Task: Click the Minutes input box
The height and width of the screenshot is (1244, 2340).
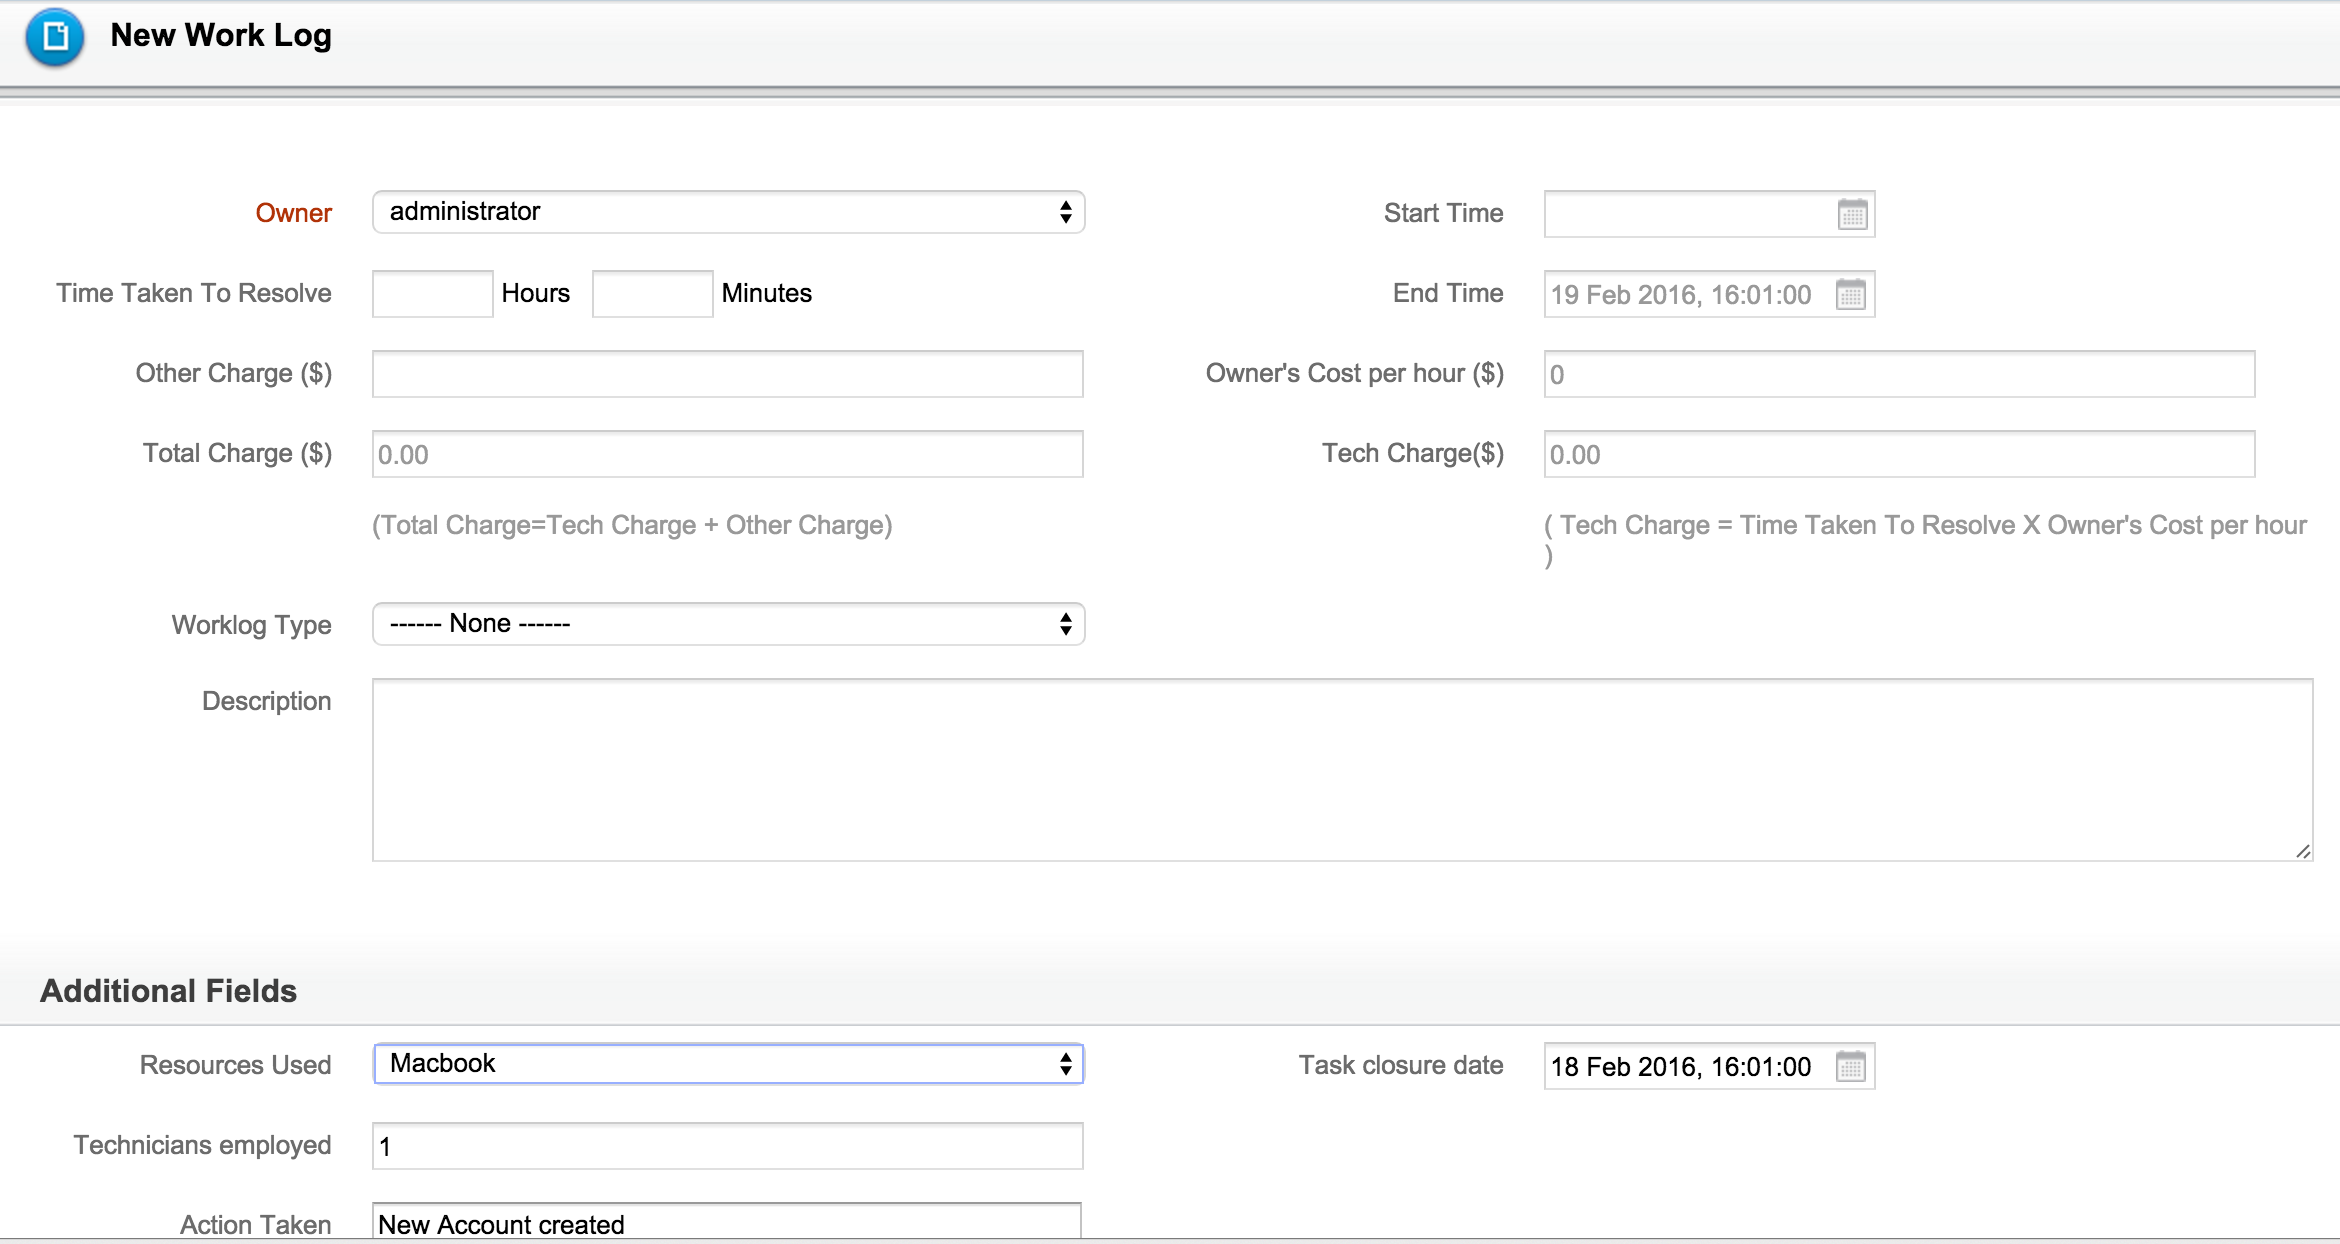Action: 652,294
